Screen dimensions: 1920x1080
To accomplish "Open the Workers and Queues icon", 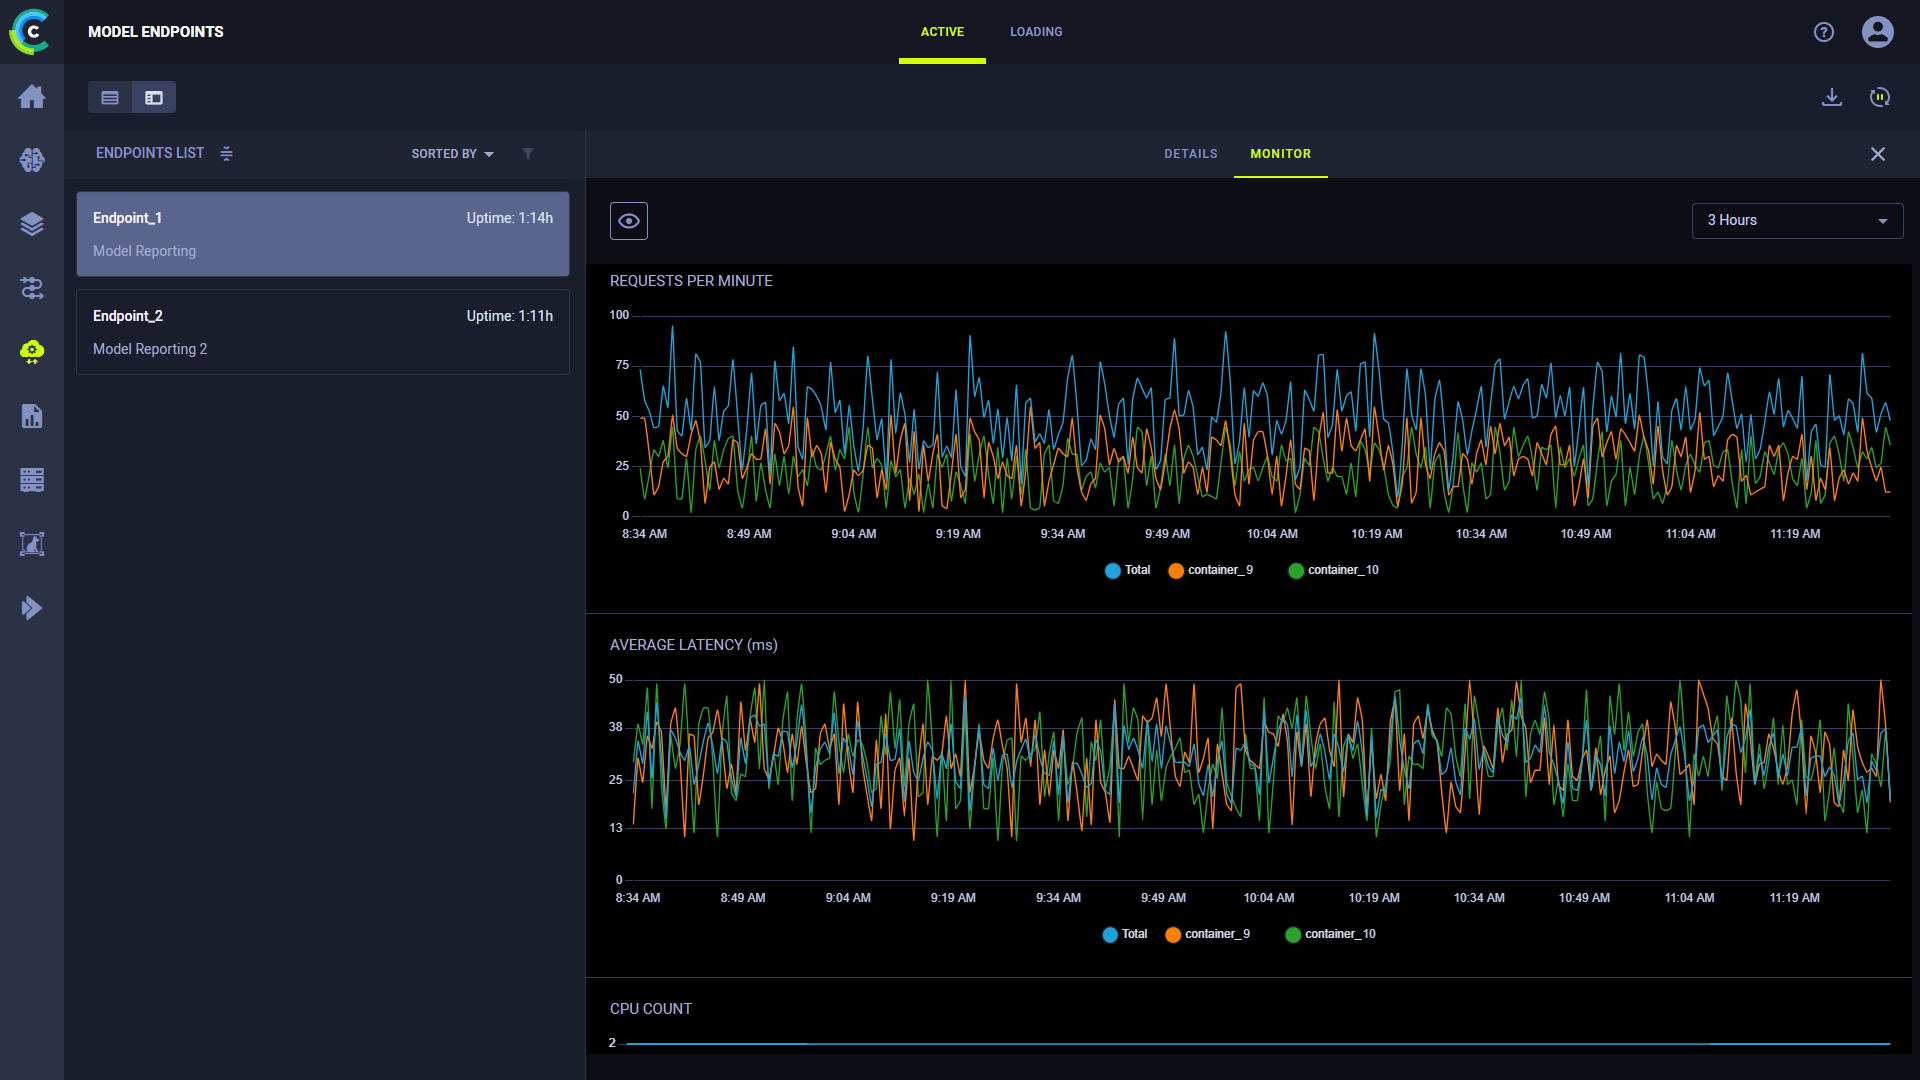I will pos(32,480).
